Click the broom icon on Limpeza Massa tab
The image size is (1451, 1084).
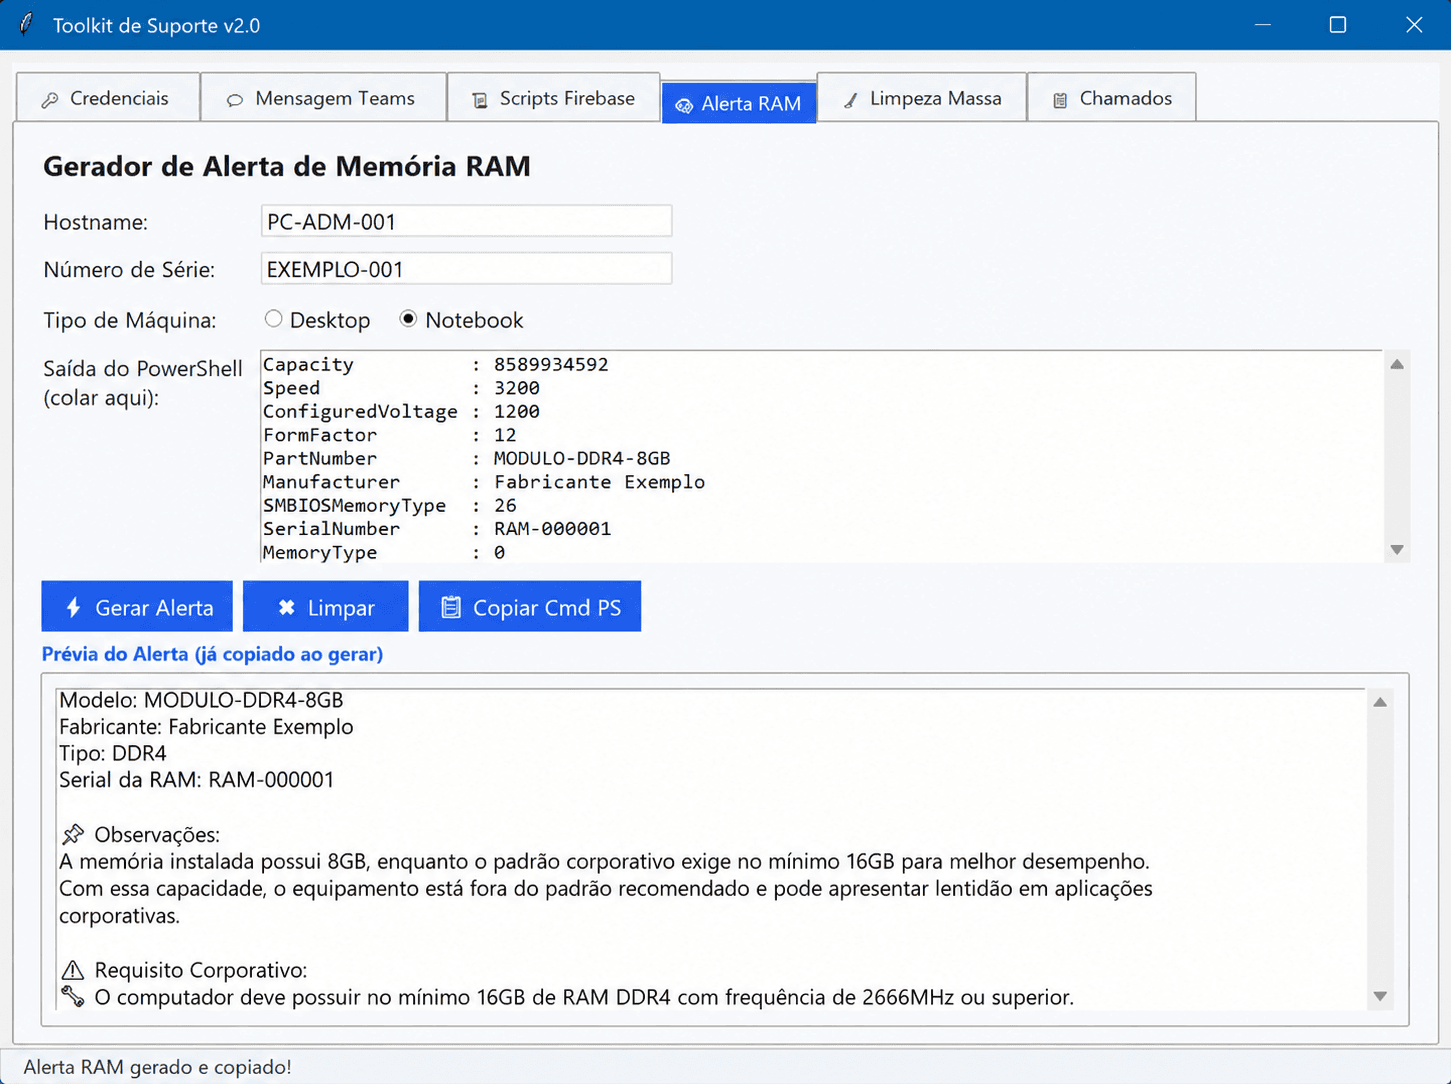(850, 100)
